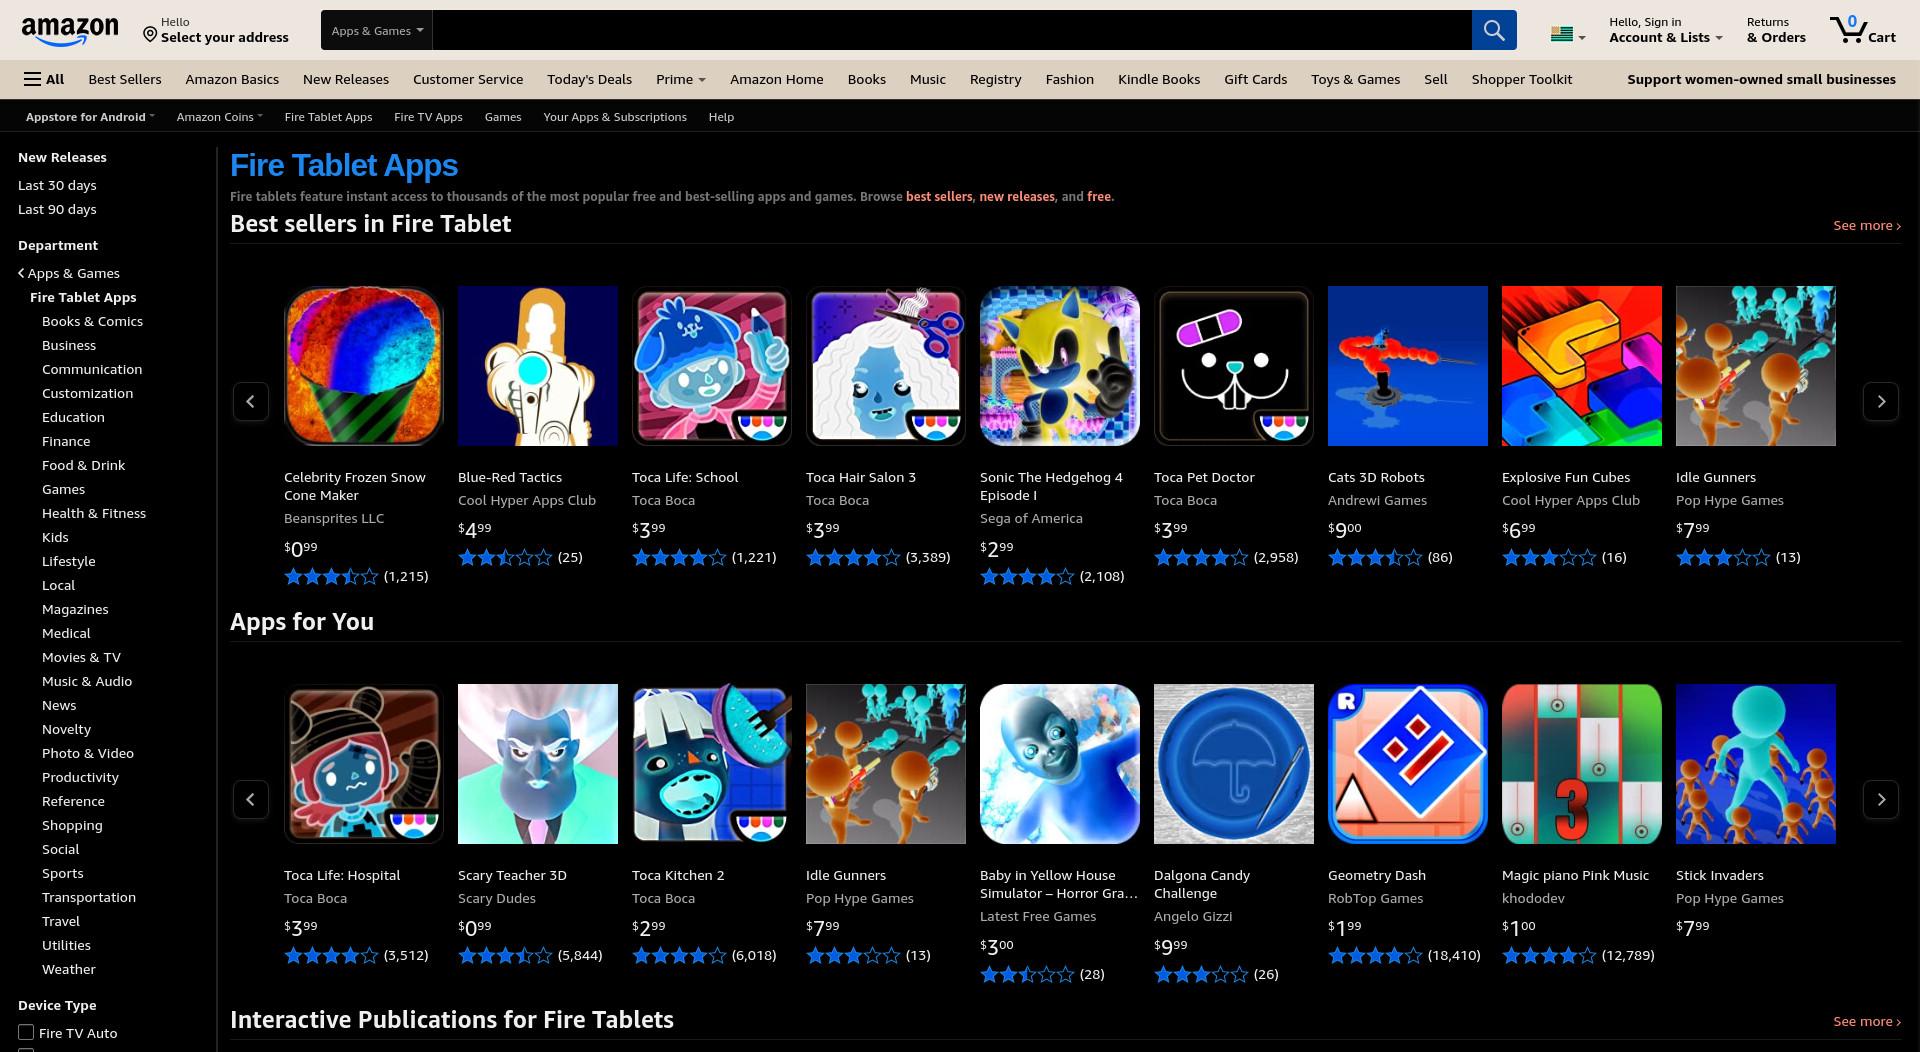
Task: Open Dalgona Candy Challenge app icon
Action: click(x=1234, y=764)
